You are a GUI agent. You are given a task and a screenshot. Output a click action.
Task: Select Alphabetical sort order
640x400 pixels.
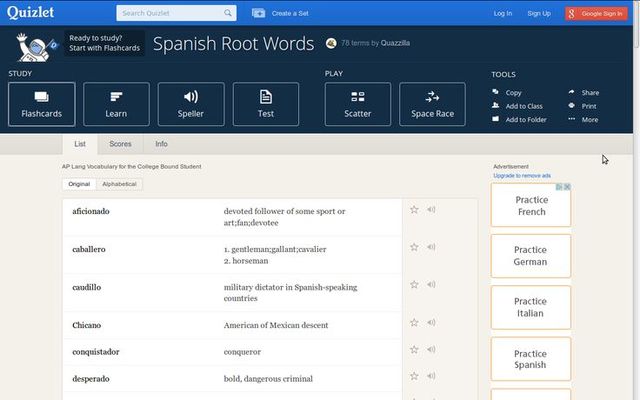tap(119, 184)
